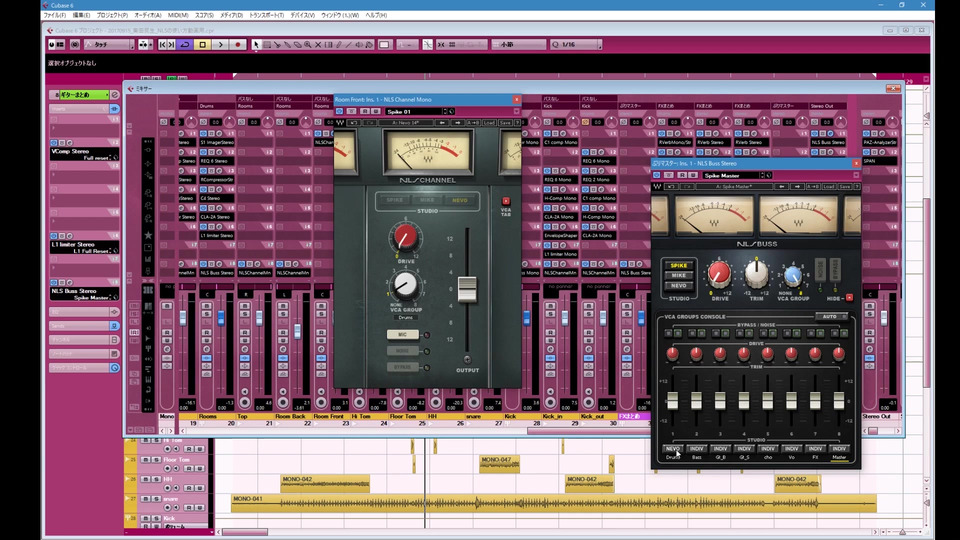Select the Draw pencil tool
This screenshot has height=540, width=960.
click(x=339, y=45)
